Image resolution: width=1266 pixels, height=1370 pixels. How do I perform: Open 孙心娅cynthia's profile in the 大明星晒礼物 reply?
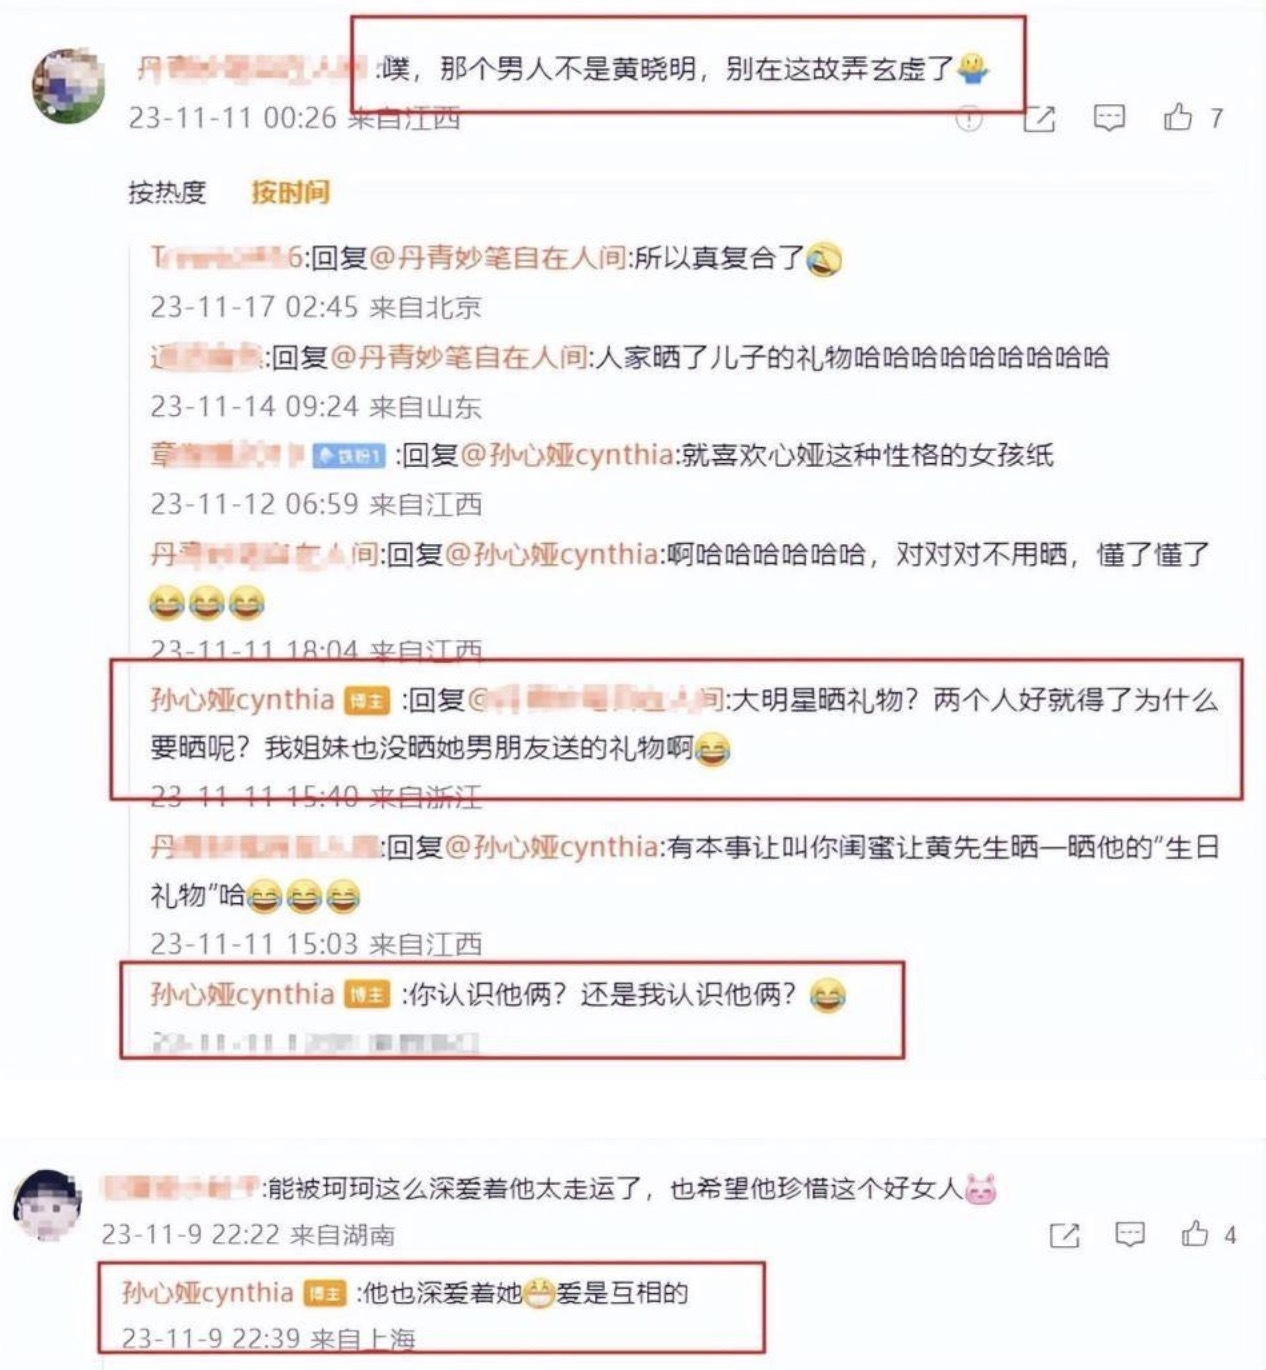tap(242, 699)
